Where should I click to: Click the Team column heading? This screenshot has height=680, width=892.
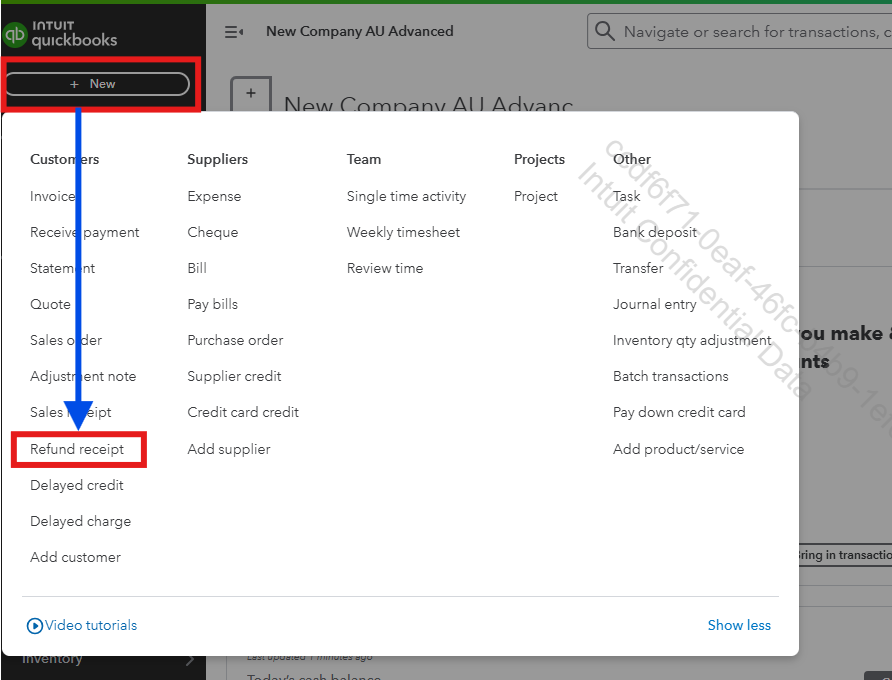click(364, 159)
